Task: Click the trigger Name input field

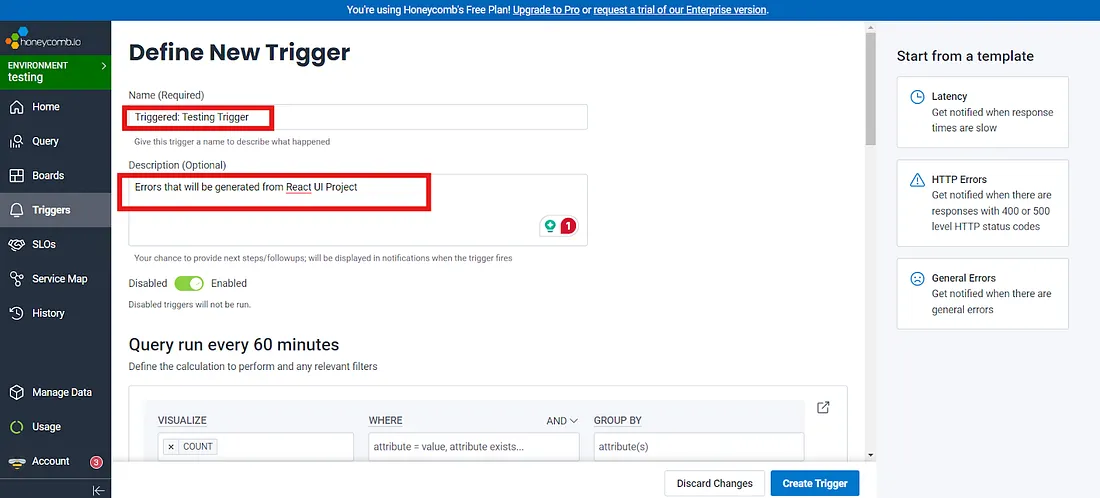Action: tap(420, 117)
